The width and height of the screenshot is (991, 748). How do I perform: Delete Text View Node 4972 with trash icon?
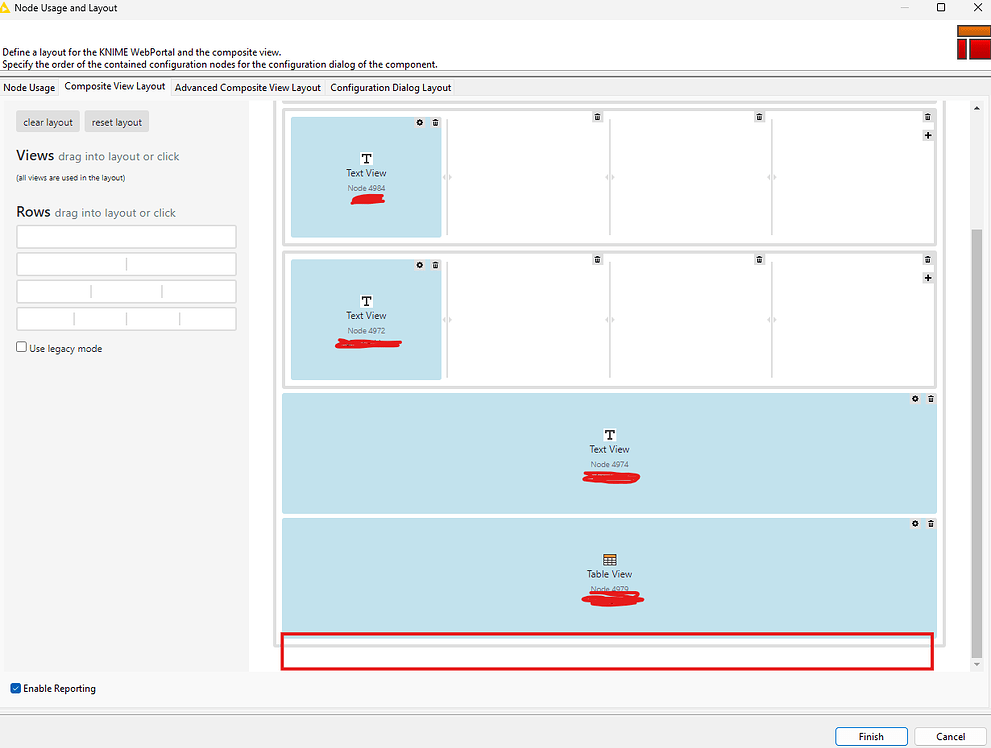435,265
